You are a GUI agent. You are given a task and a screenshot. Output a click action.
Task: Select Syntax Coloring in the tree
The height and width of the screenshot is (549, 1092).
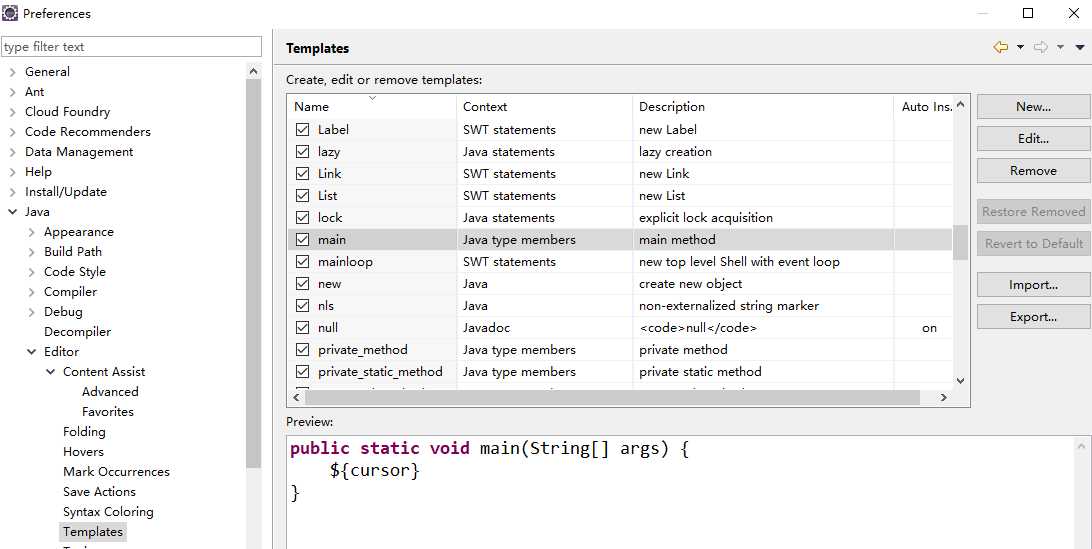coord(108,512)
